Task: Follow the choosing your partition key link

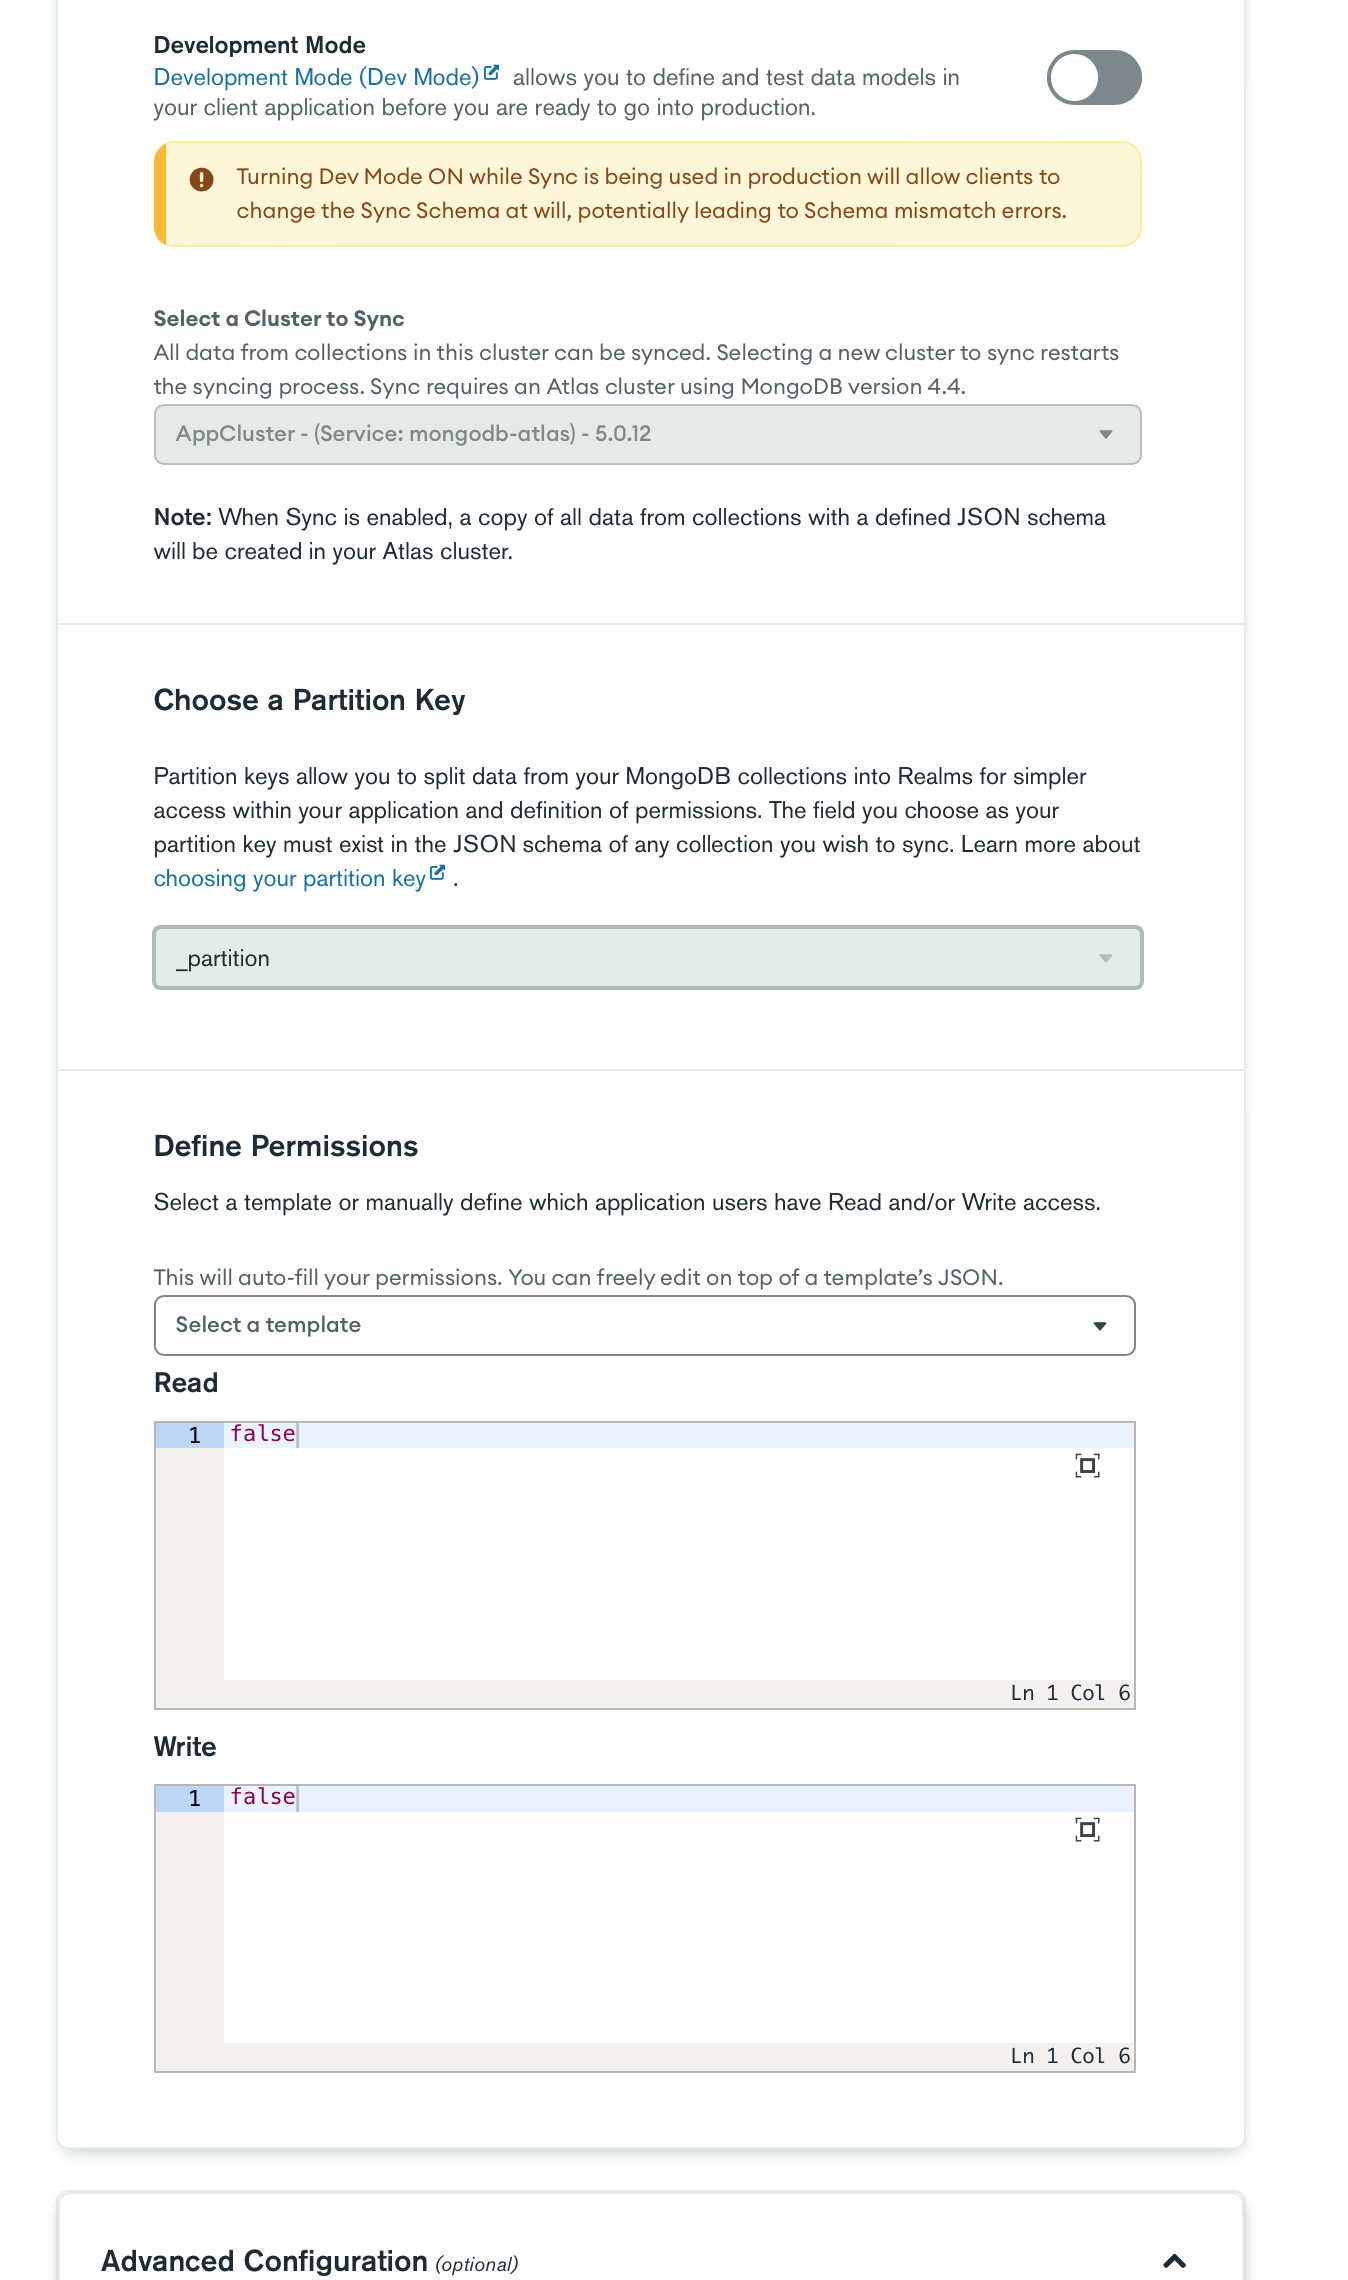Action: (x=289, y=879)
